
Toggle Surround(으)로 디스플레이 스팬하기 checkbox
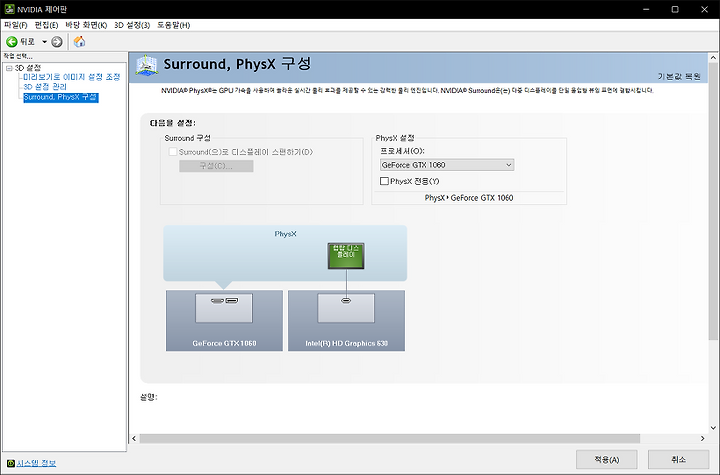tap(173, 152)
